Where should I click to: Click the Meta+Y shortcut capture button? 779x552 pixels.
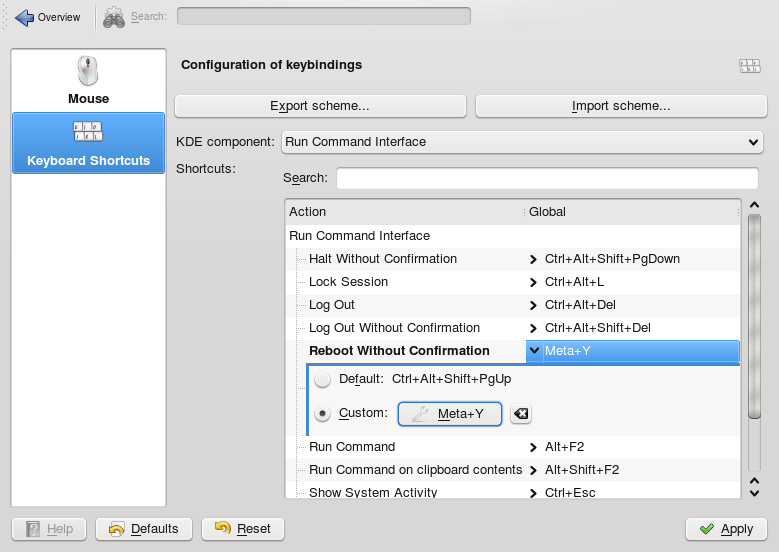449,414
